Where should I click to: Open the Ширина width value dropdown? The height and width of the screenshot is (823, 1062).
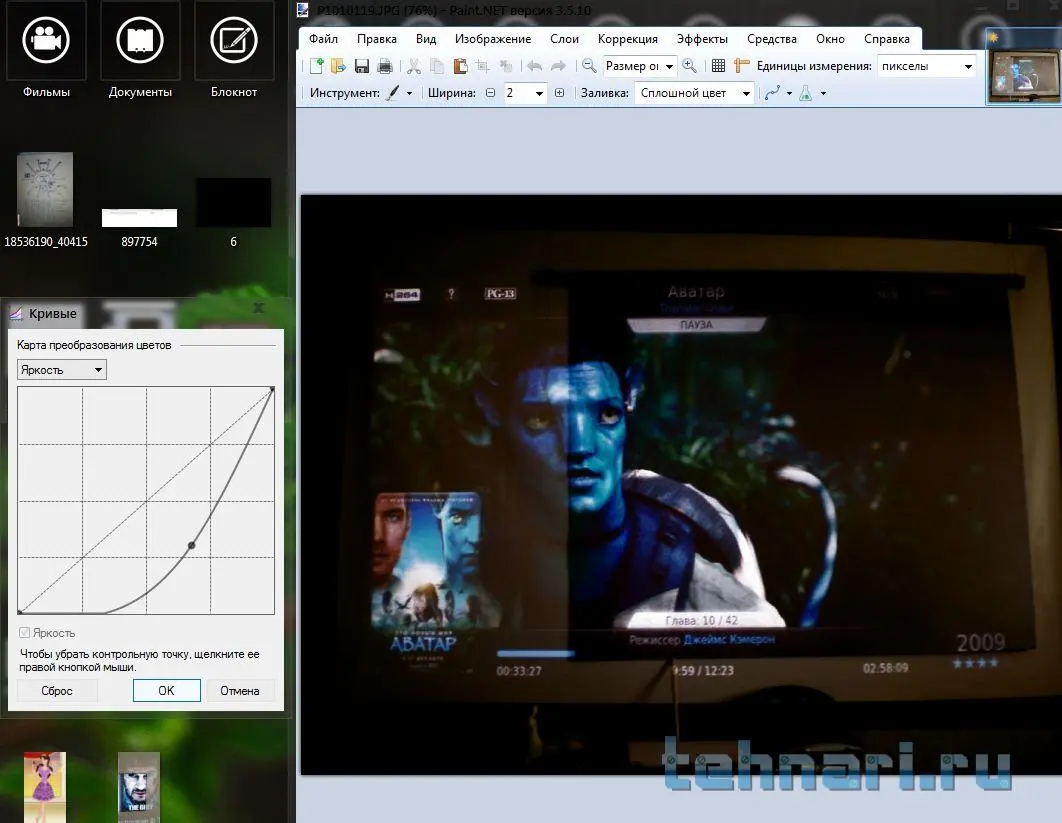click(x=525, y=93)
